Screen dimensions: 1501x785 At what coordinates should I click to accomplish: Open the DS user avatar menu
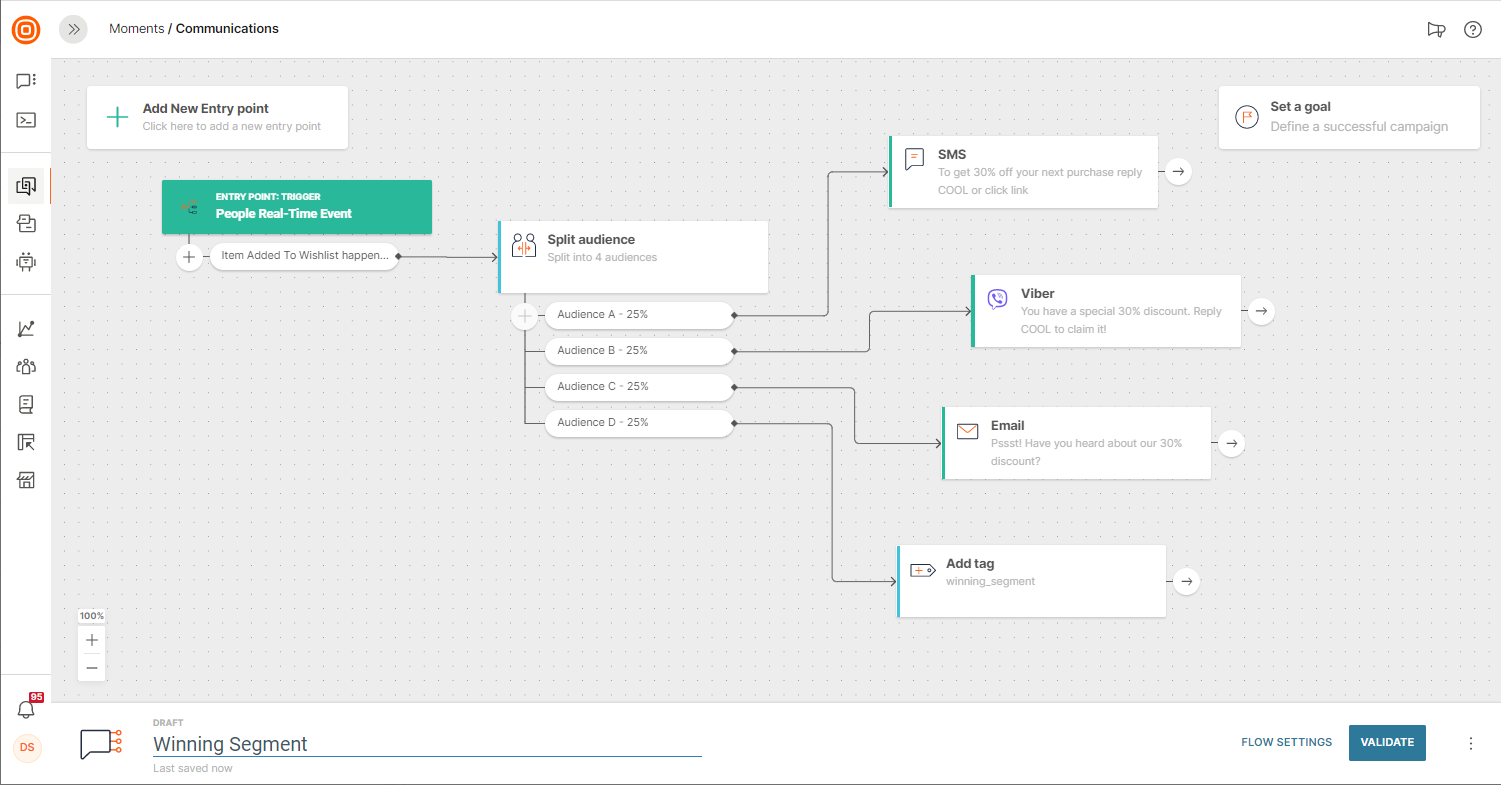[x=27, y=748]
